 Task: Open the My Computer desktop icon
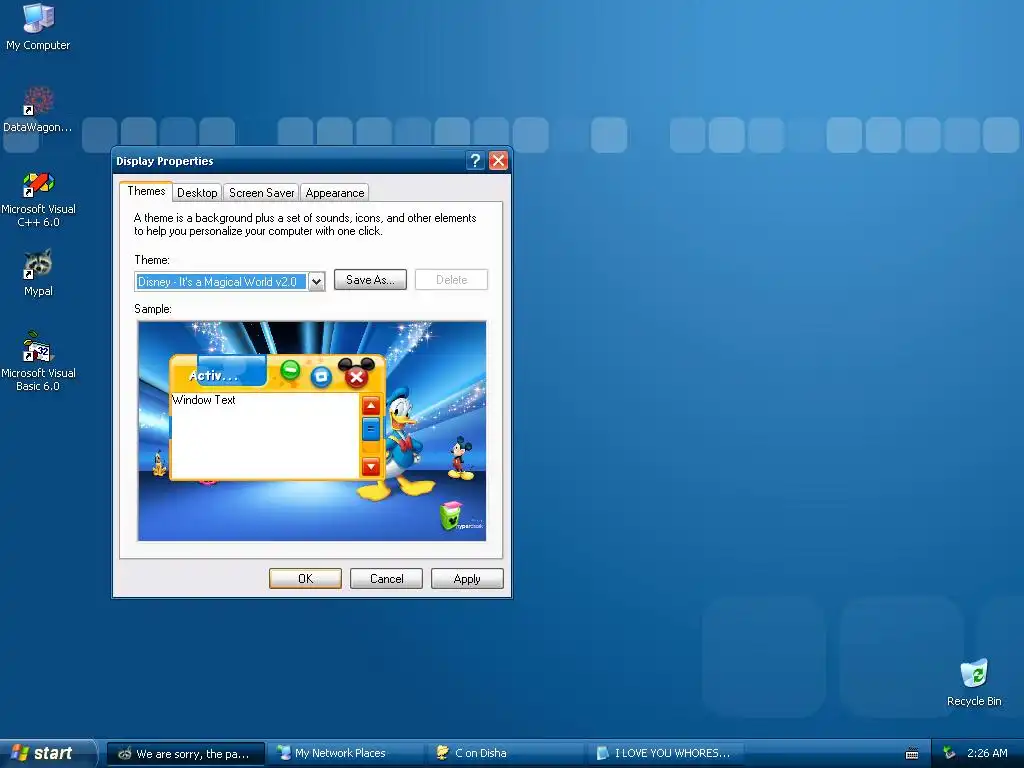point(38,26)
